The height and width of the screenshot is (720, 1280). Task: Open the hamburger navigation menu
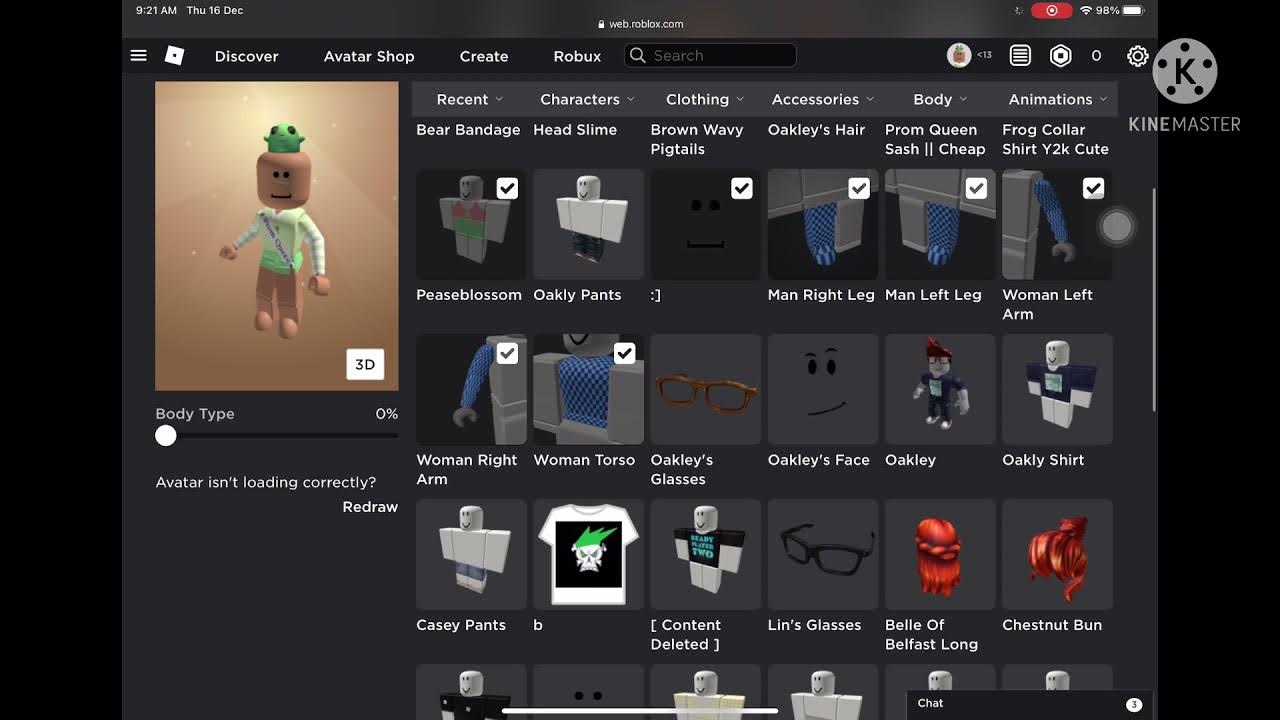pos(139,56)
